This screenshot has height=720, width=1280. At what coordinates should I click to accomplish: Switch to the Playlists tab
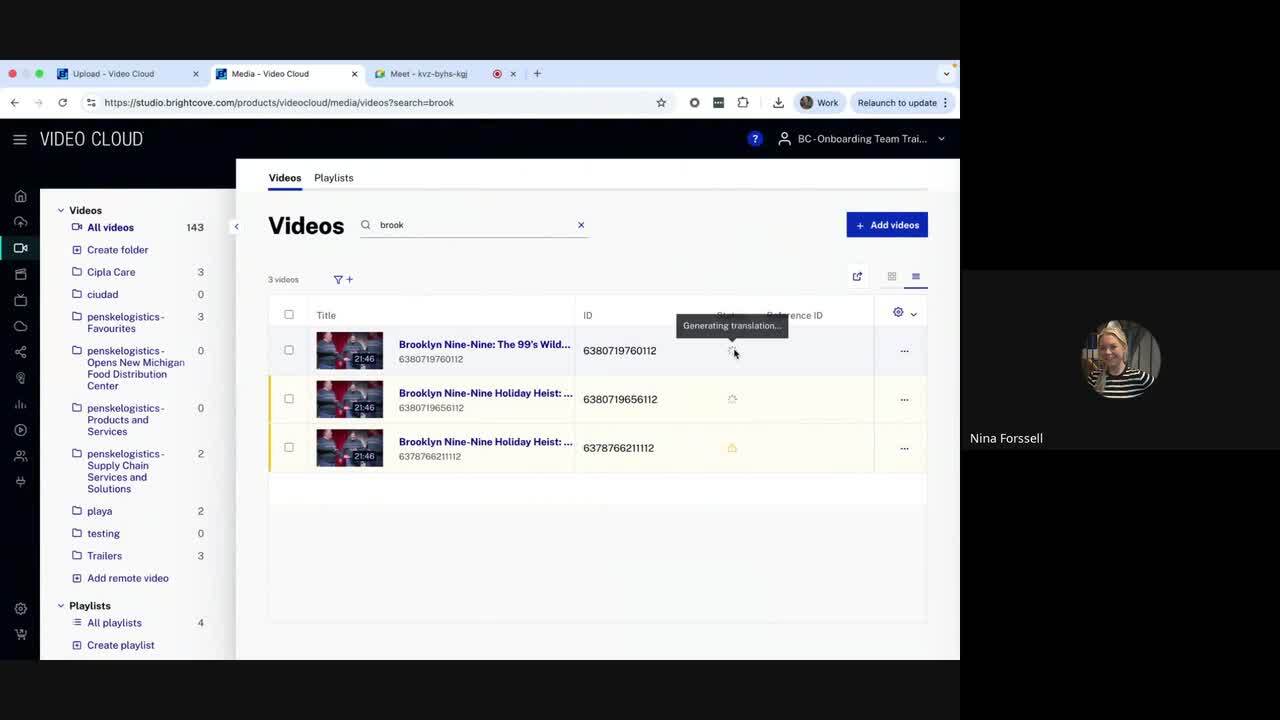click(333, 178)
